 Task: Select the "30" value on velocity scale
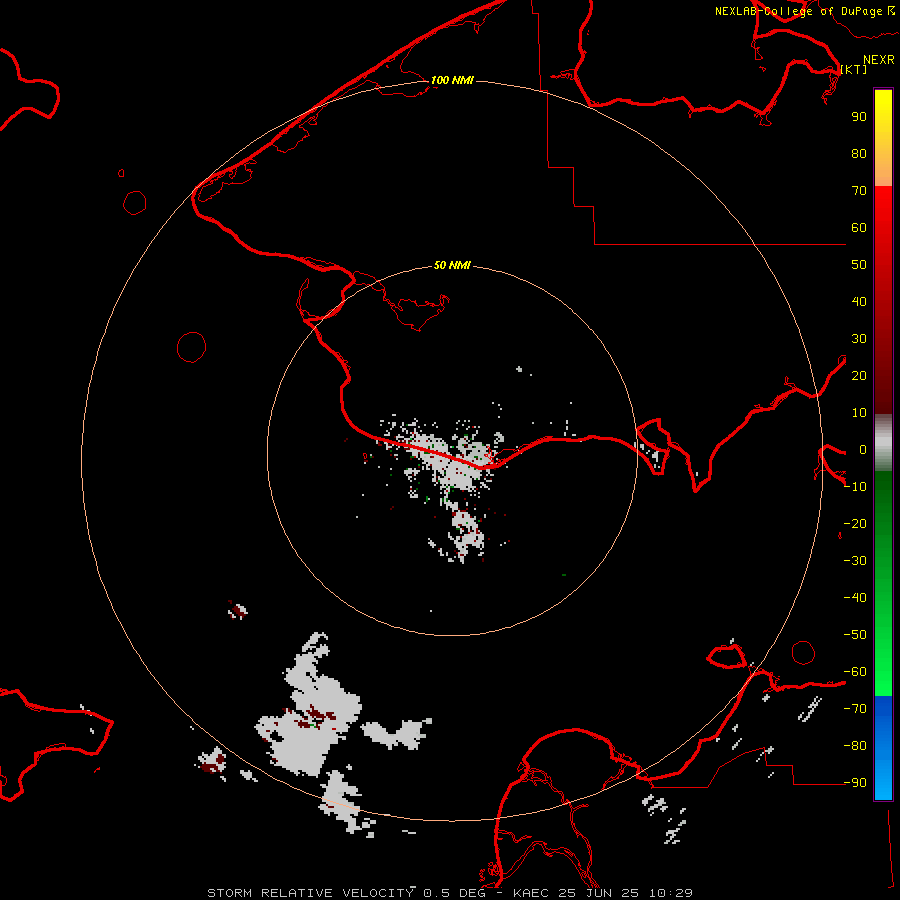point(859,339)
